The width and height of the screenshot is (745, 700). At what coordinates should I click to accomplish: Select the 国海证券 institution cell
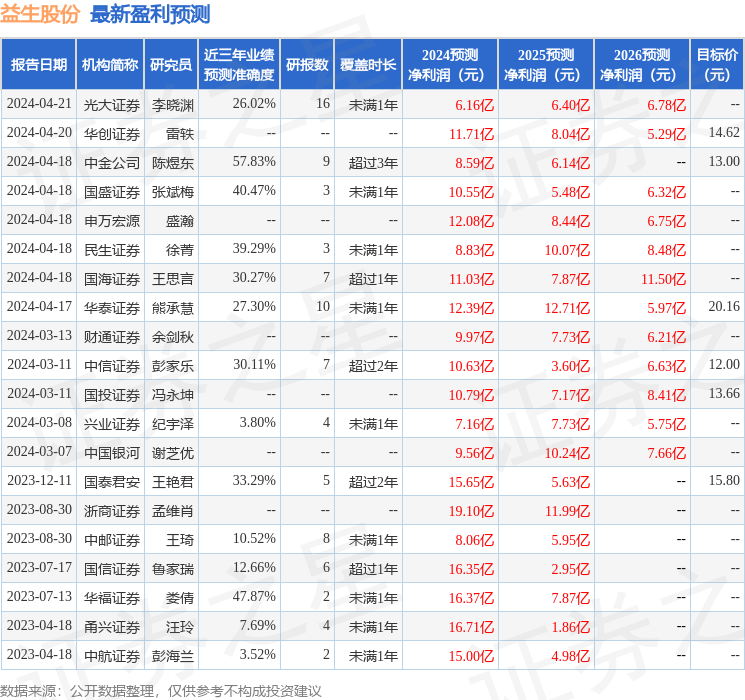(x=112, y=279)
